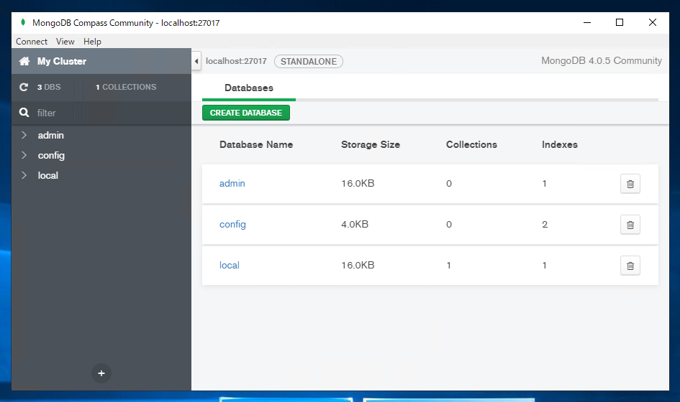Image resolution: width=680 pixels, height=402 pixels.
Task: Click the collections count in the local row
Action: click(x=449, y=265)
